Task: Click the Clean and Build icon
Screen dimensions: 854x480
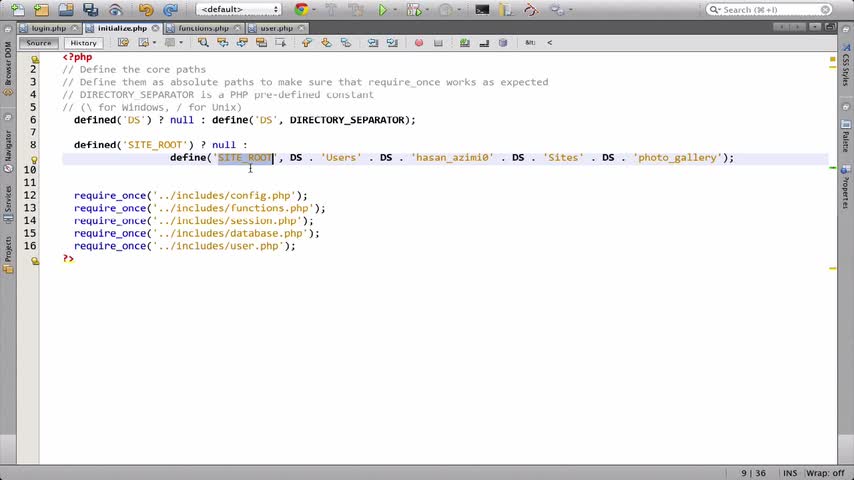Action: (356, 10)
